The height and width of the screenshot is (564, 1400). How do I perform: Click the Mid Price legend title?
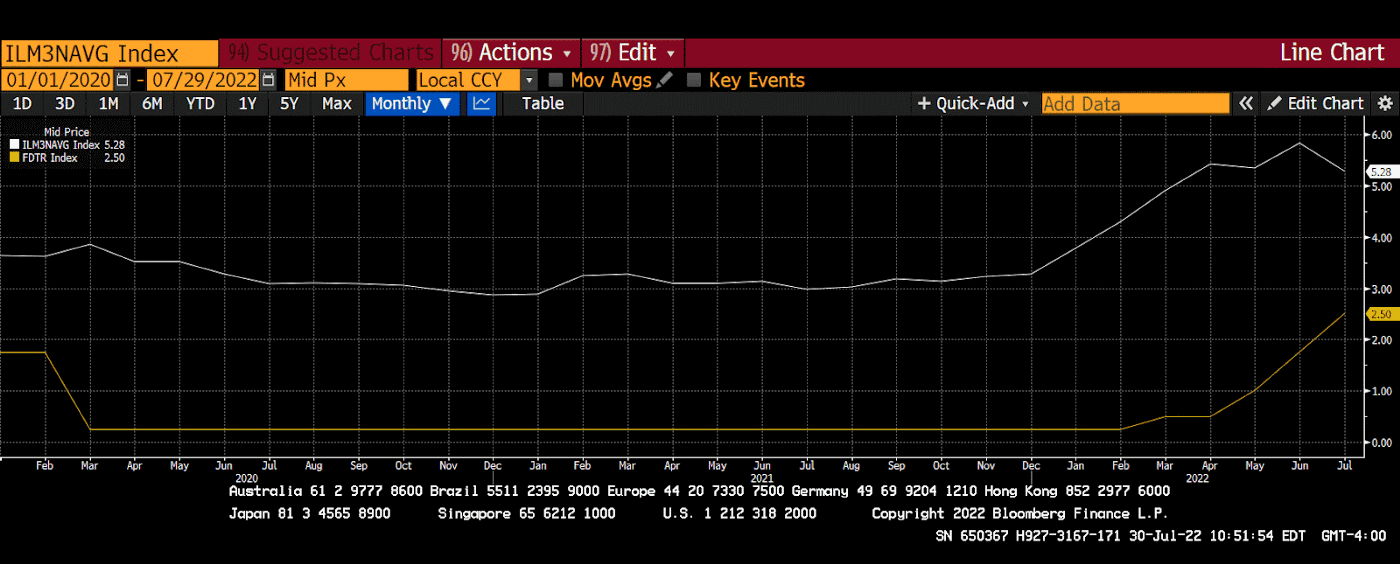[66, 132]
